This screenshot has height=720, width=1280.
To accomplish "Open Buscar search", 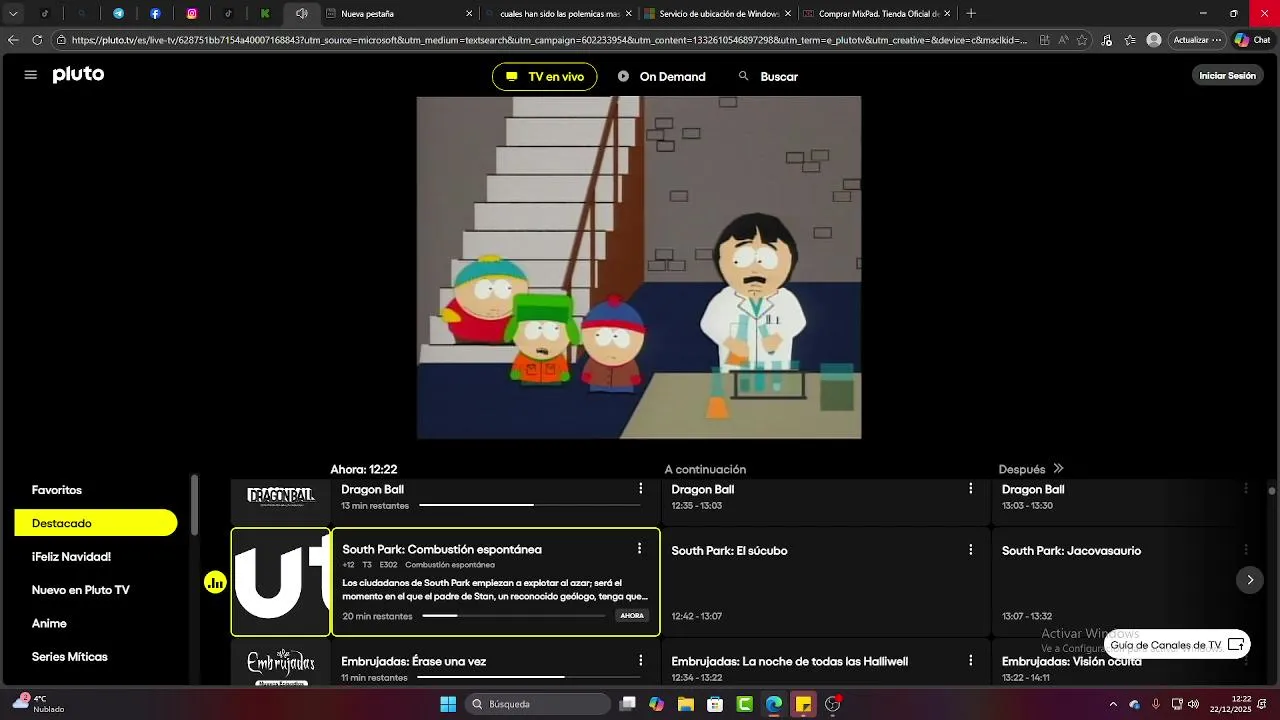I will (x=768, y=77).
